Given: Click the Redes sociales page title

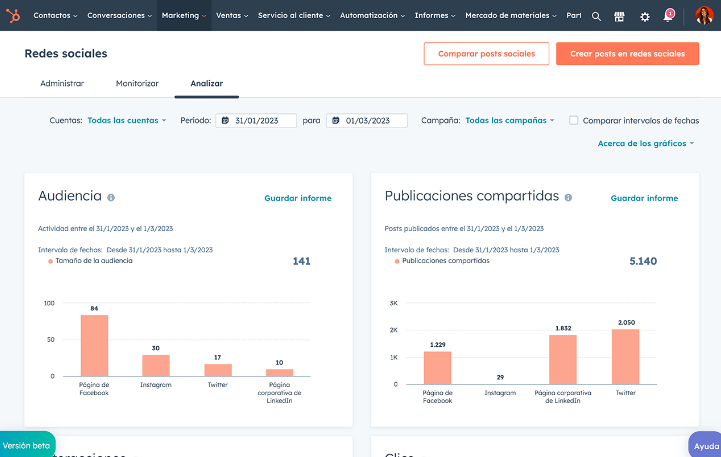Looking at the screenshot, I should (66, 53).
